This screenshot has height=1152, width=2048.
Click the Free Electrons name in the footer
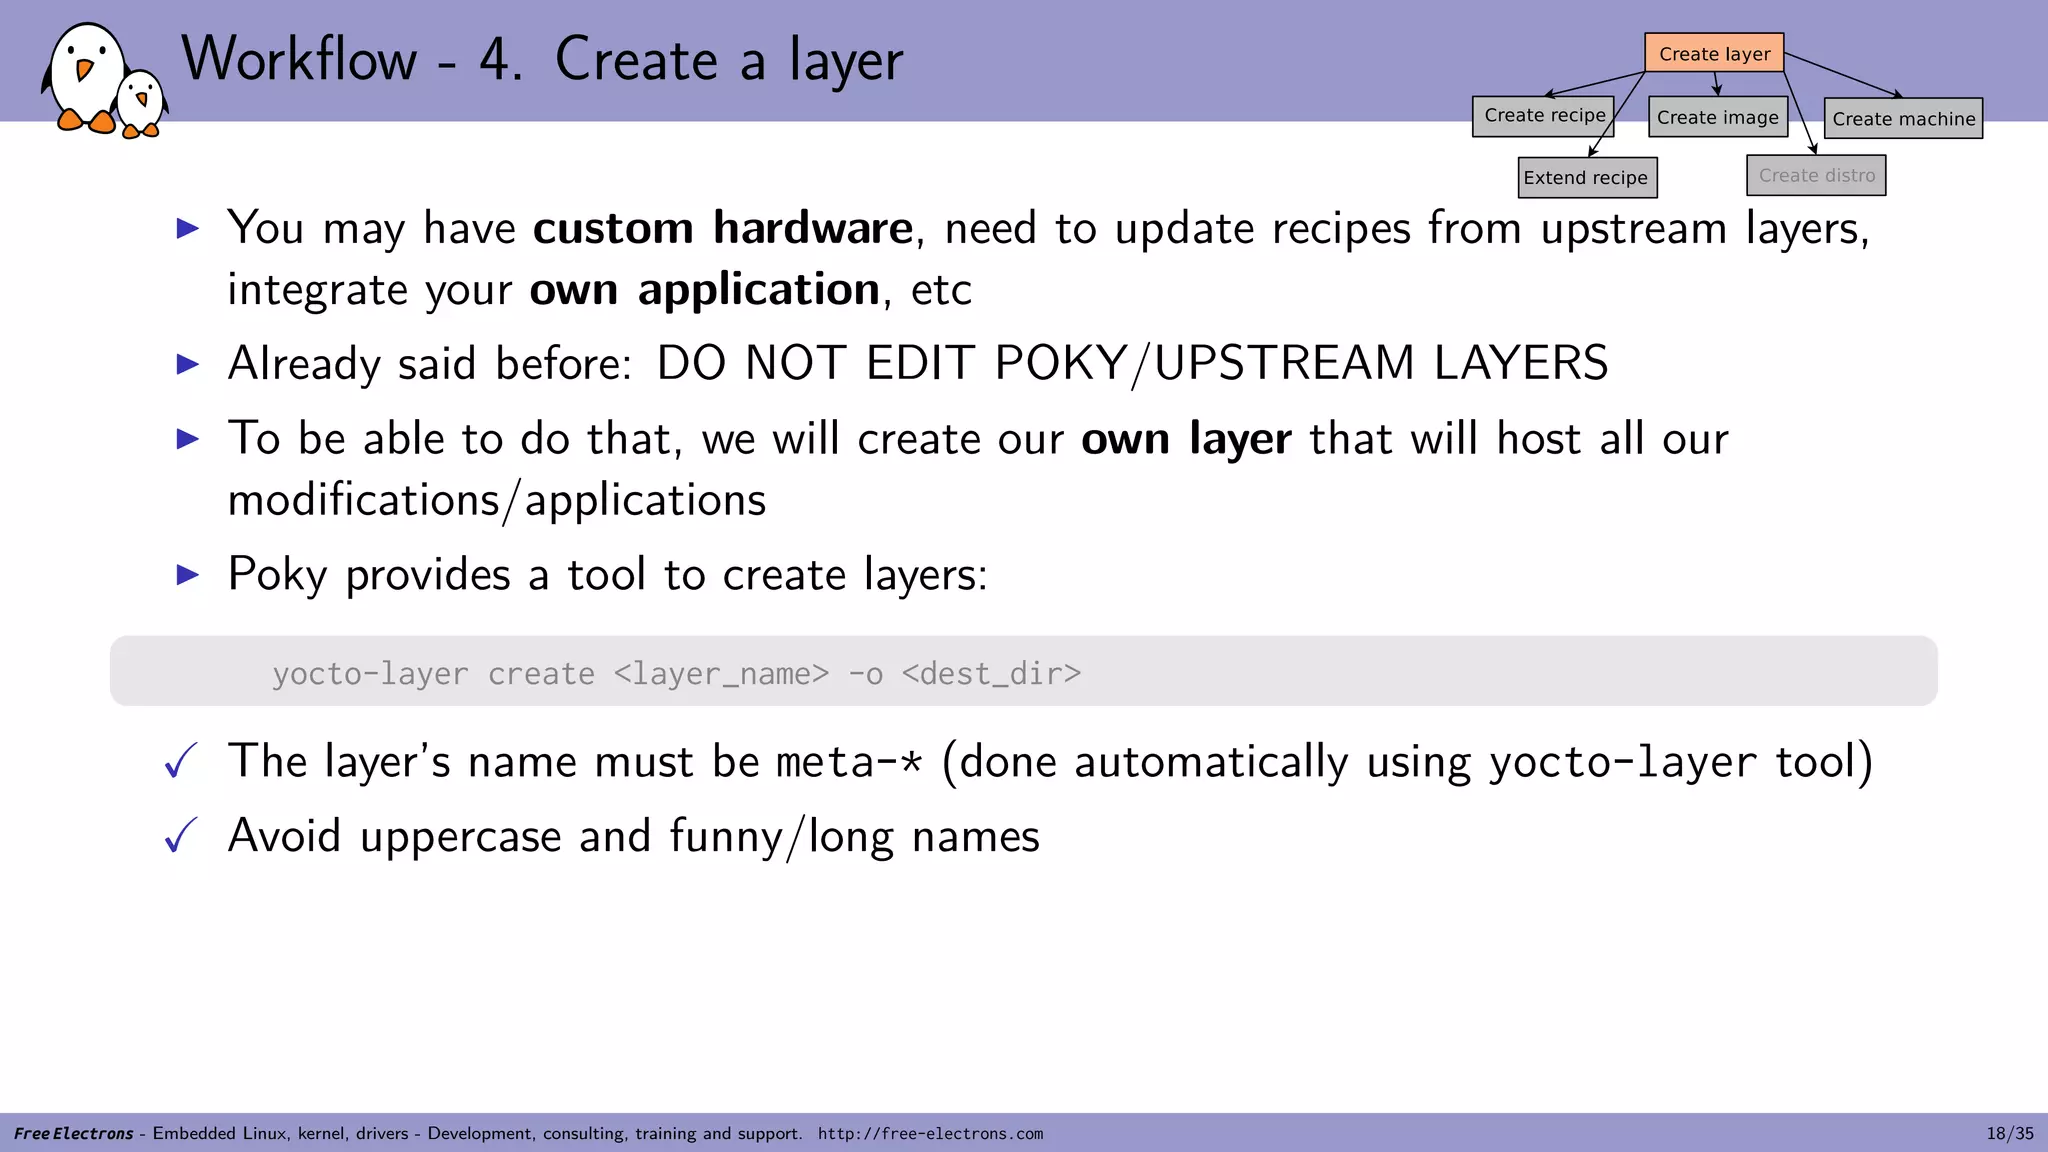73,1133
